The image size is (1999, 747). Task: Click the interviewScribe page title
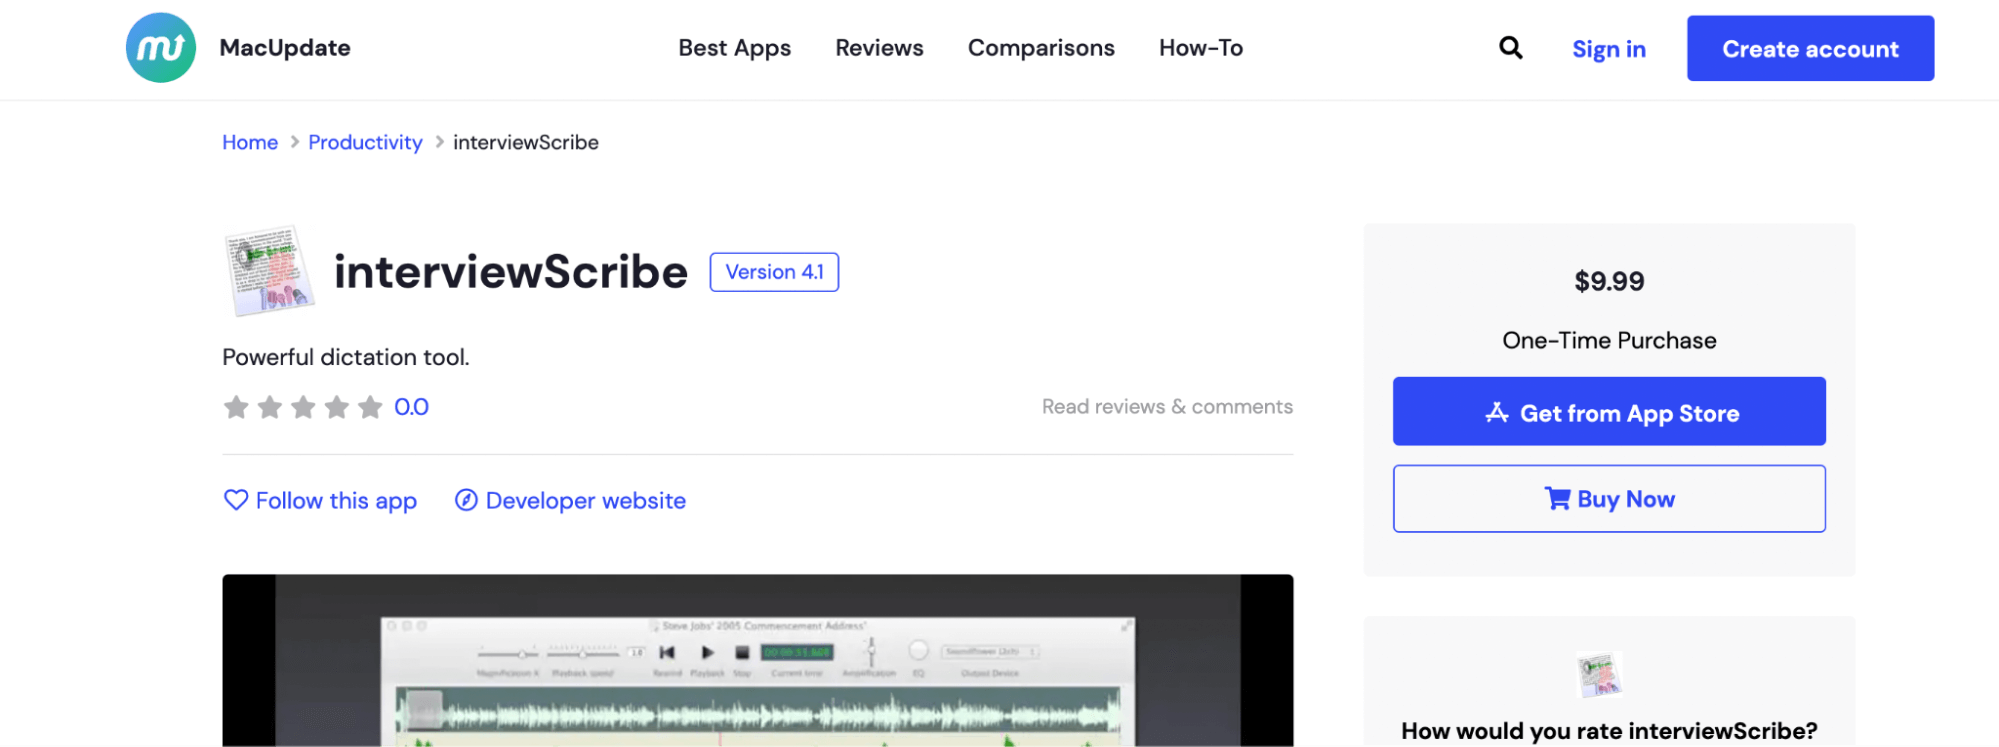coord(511,272)
